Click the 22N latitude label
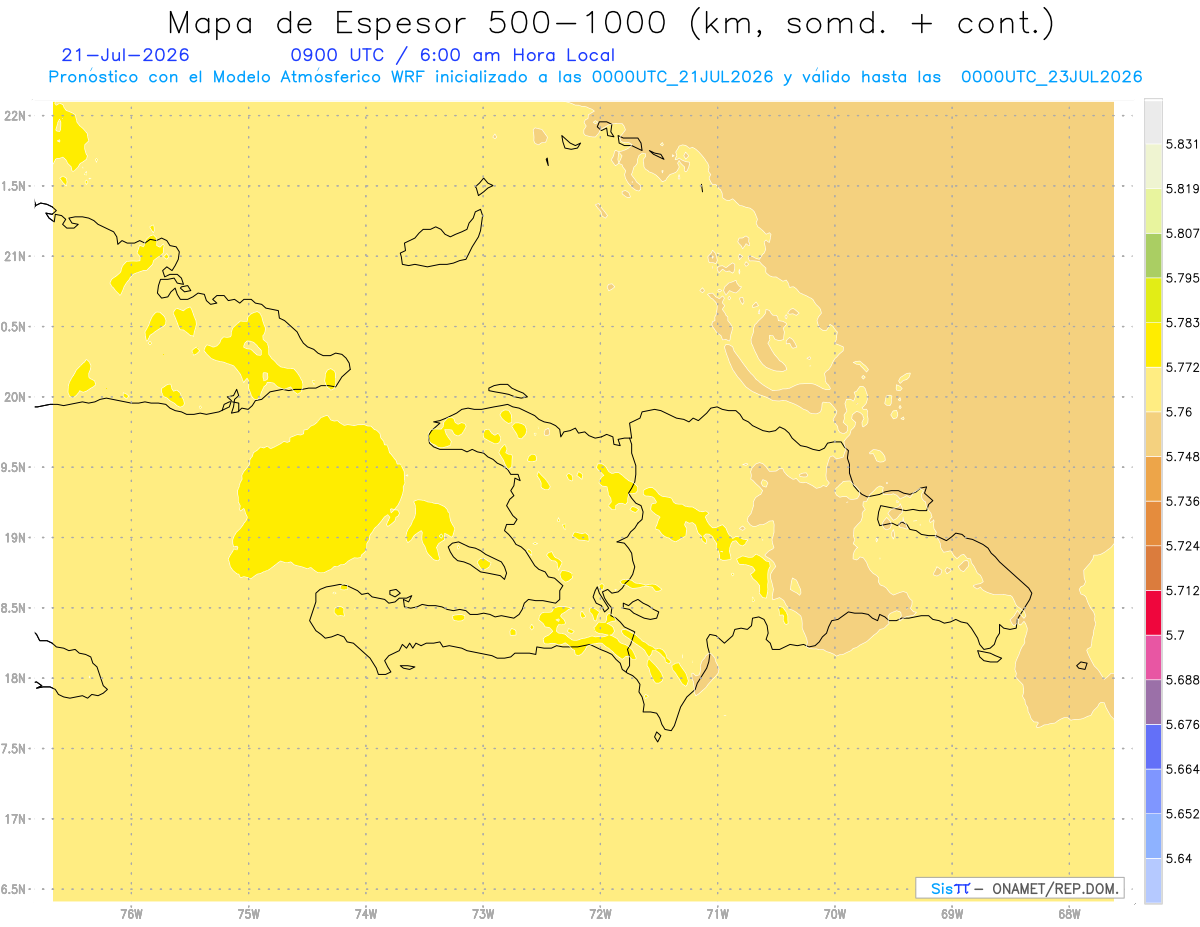The width and height of the screenshot is (1200, 927). click(x=15, y=116)
